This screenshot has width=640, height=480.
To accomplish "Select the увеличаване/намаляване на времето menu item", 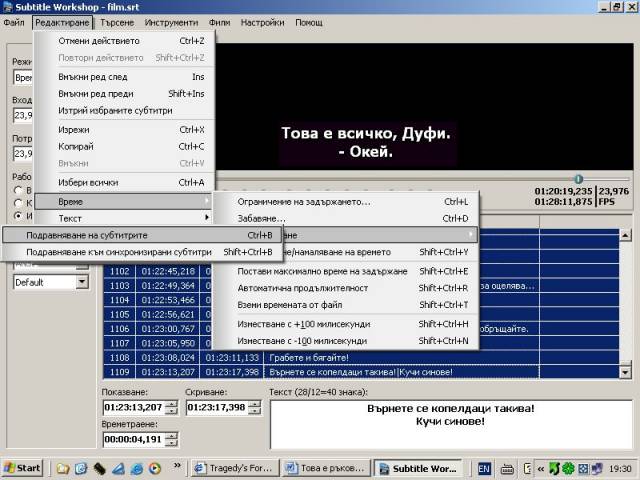I will coord(380,252).
